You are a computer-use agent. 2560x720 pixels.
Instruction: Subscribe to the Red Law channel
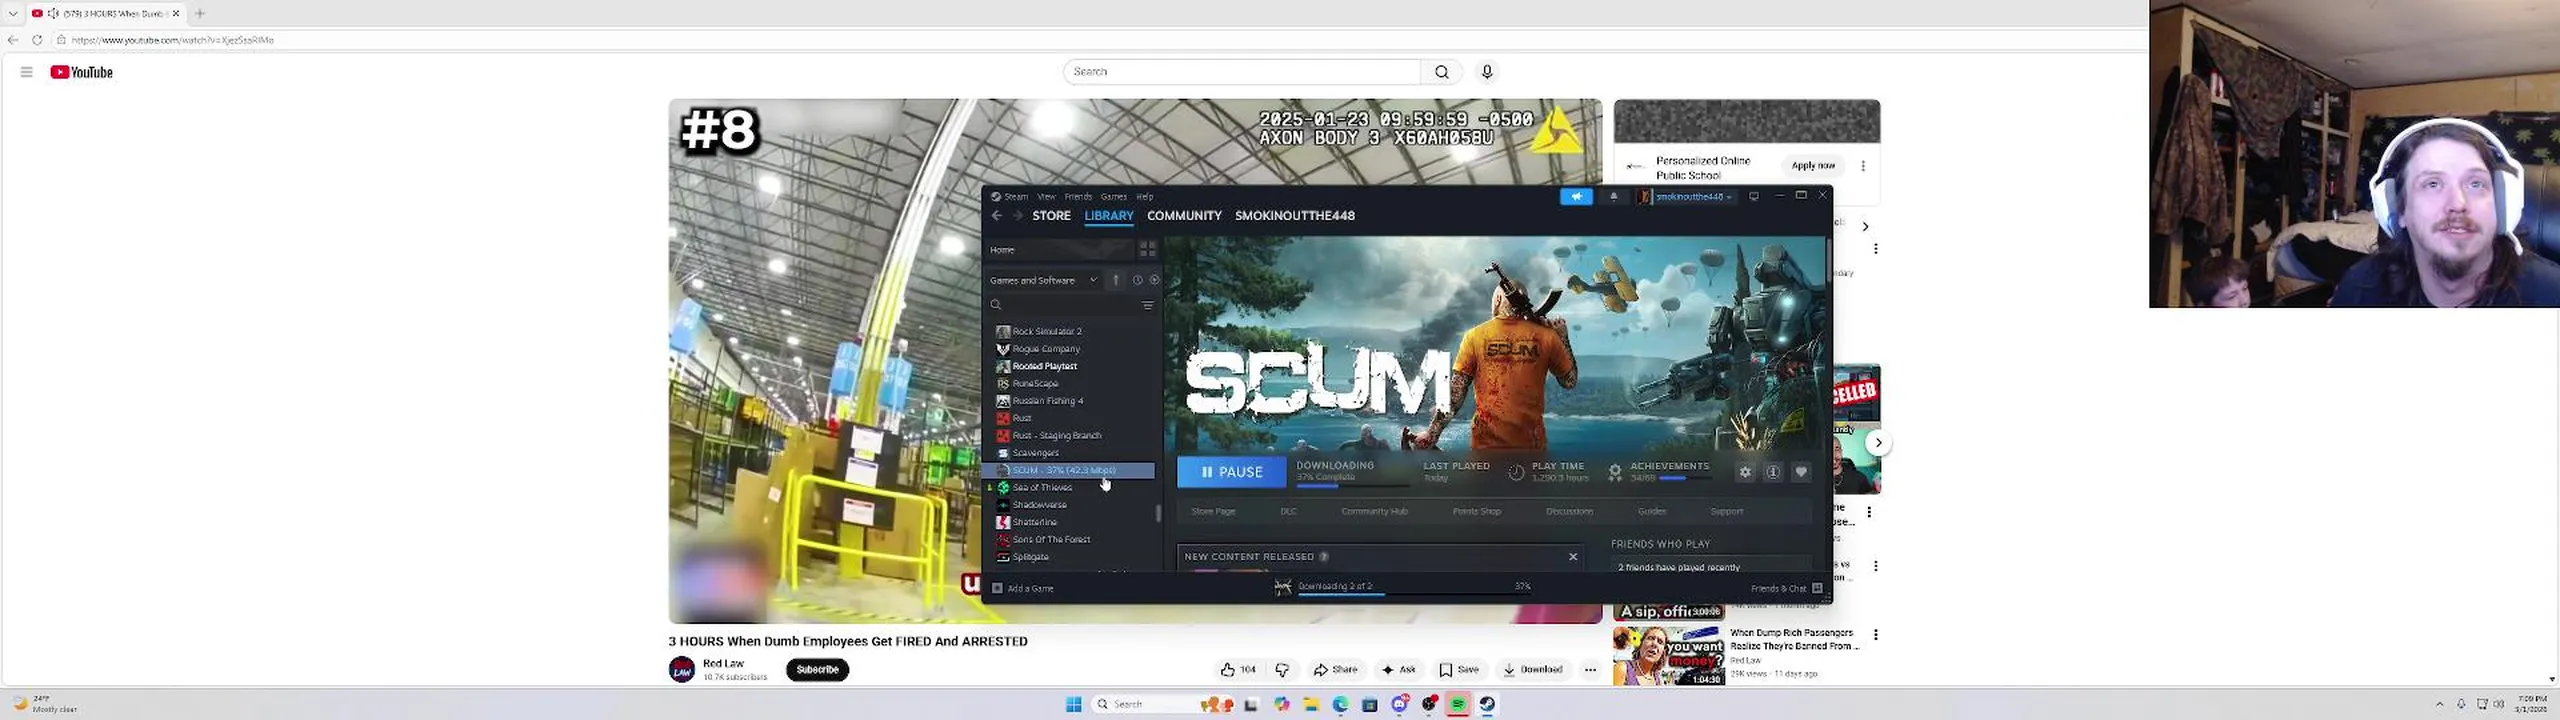(817, 670)
